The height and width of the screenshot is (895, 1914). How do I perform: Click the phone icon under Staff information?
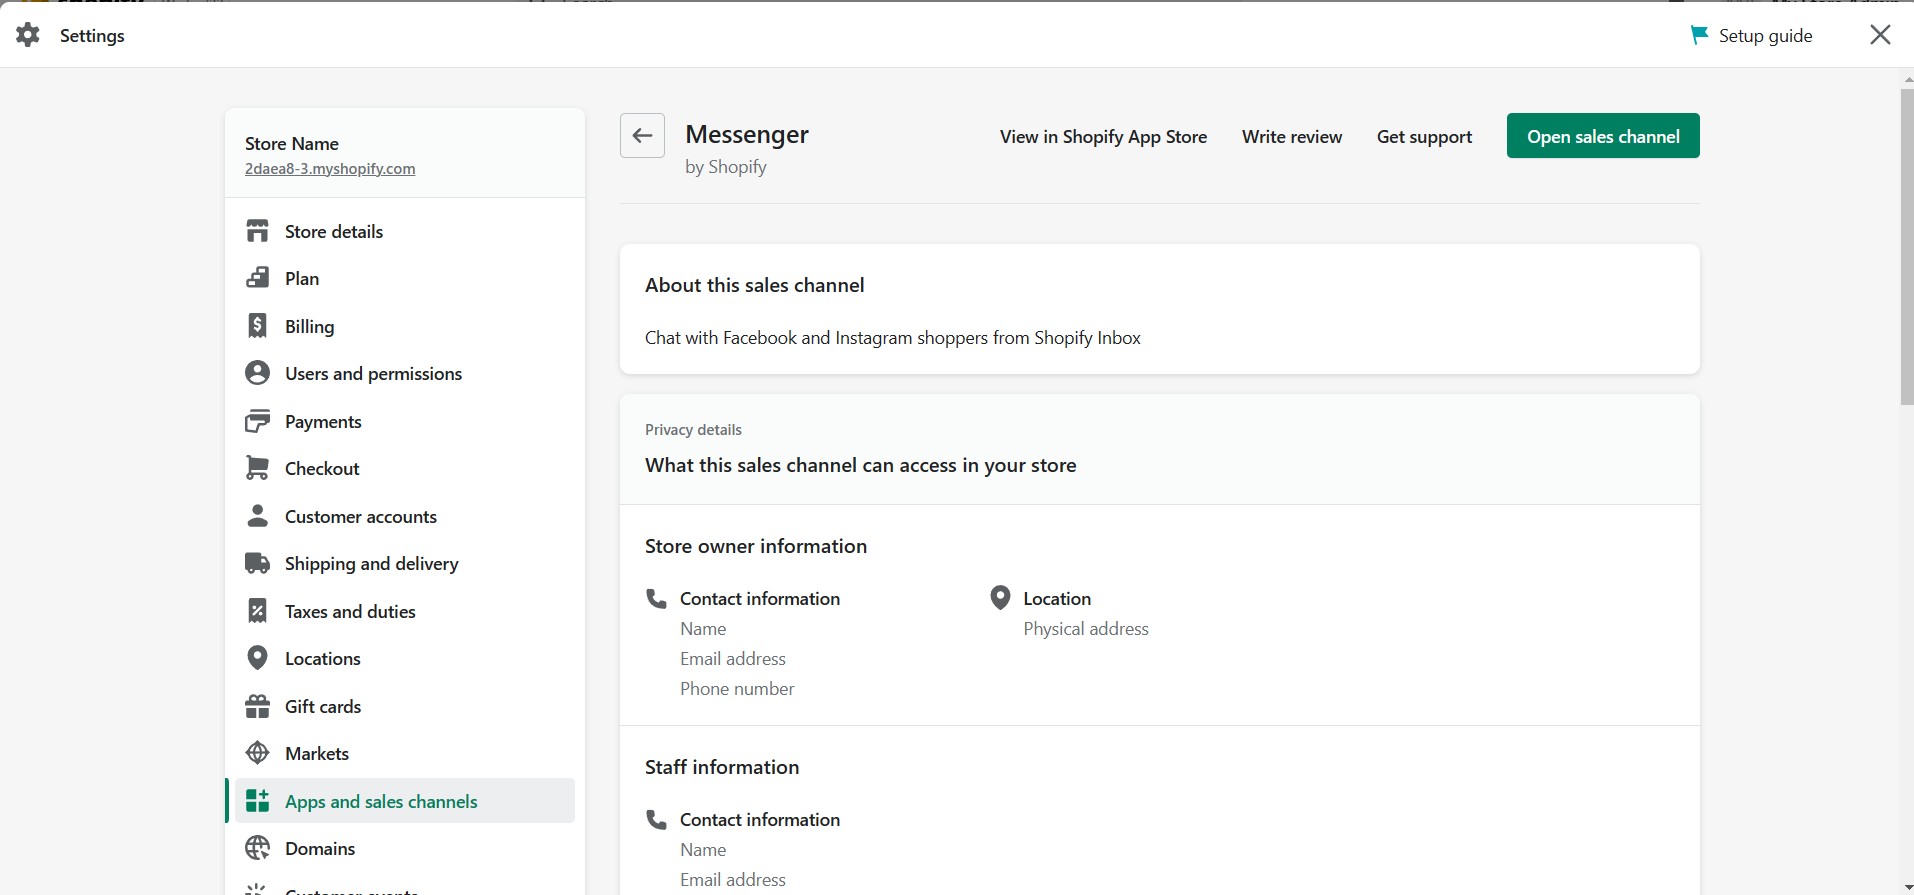click(656, 819)
